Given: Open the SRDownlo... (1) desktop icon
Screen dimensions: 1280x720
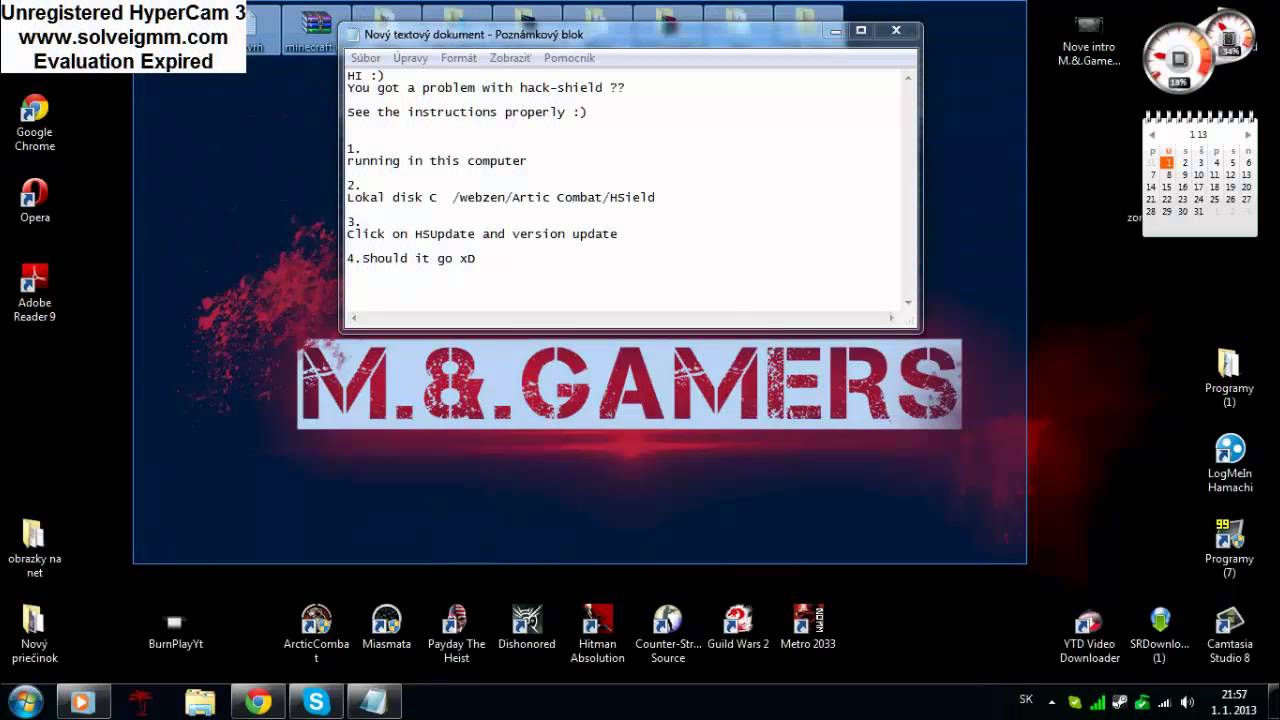Looking at the screenshot, I should pos(1159,636).
